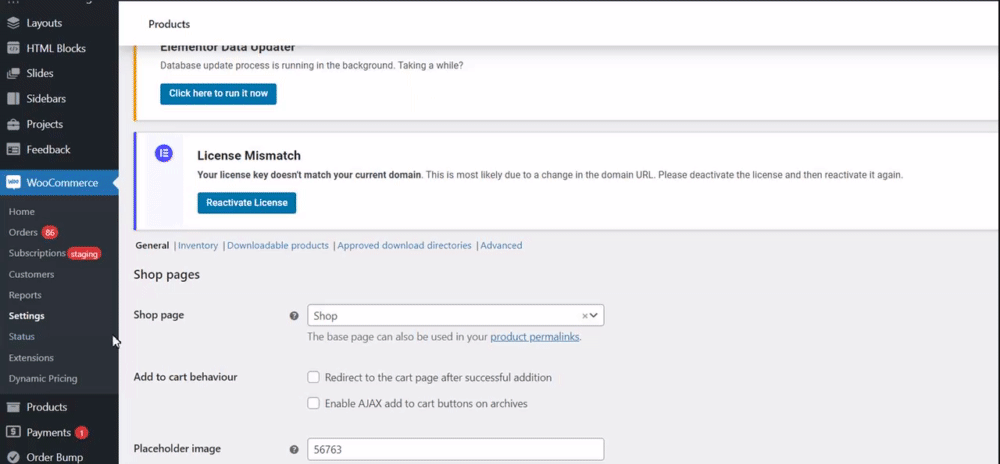Follow the product permalinks link
The height and width of the screenshot is (464, 1000).
pyautogui.click(x=534, y=337)
